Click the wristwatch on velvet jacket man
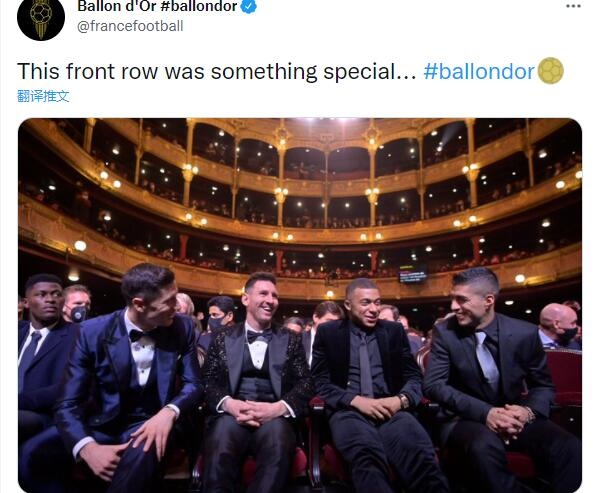 point(403,401)
